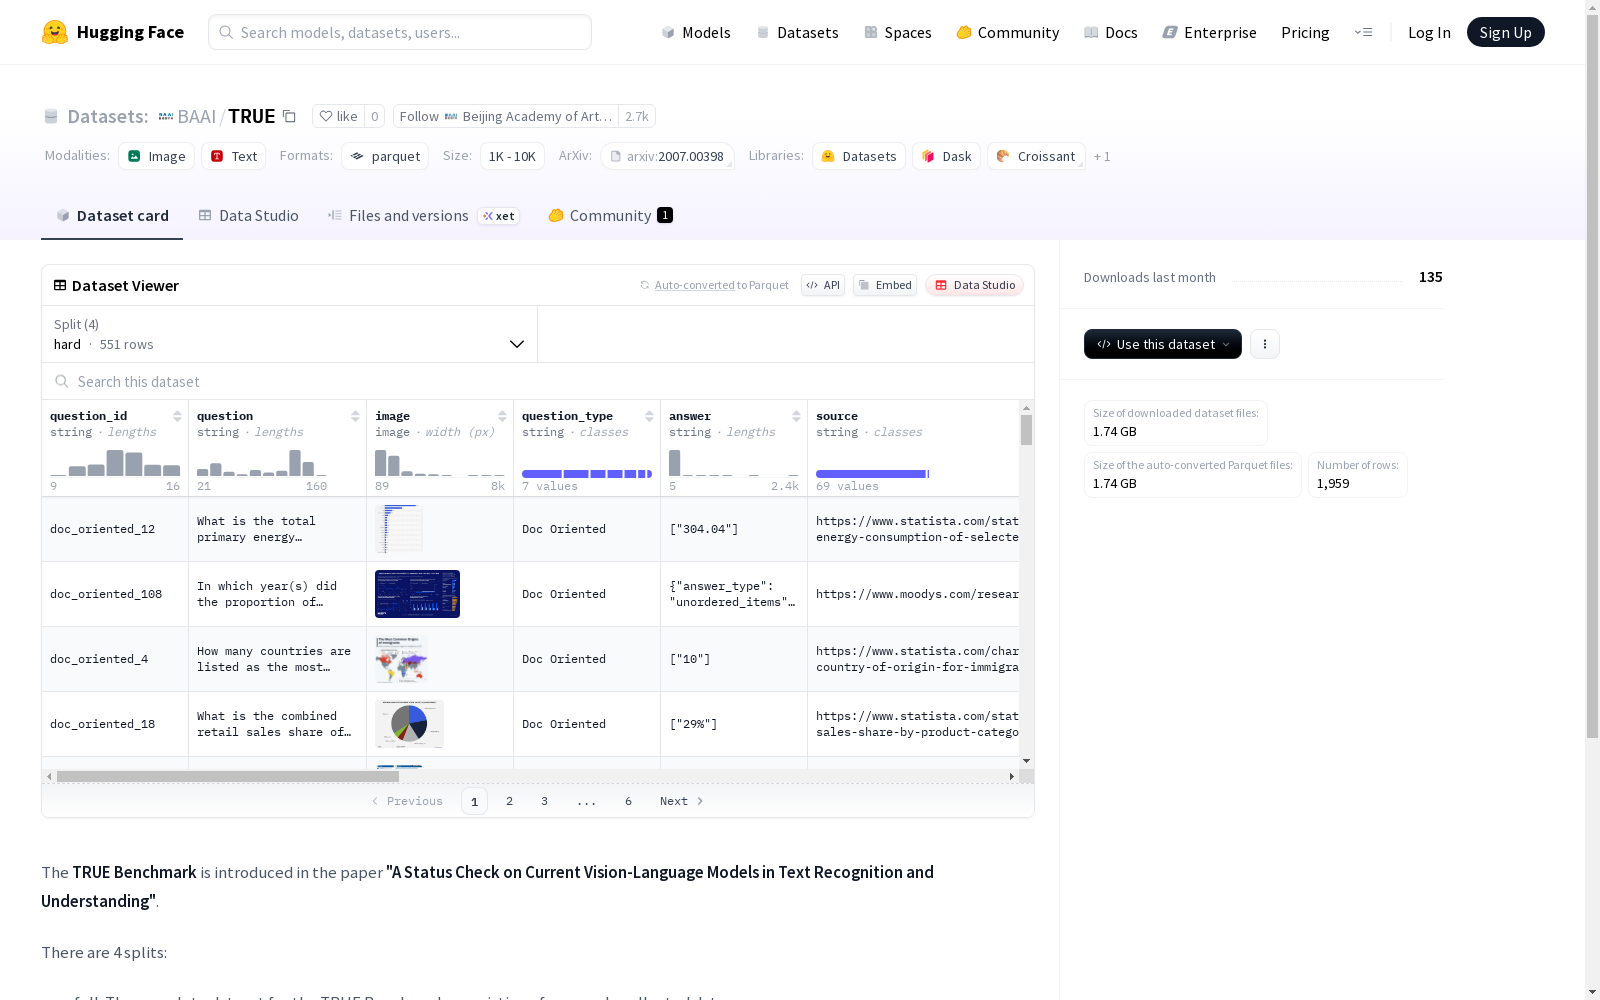Open the arxiv:2007.00398 paper tag
This screenshot has width=1600, height=1000.
click(667, 156)
